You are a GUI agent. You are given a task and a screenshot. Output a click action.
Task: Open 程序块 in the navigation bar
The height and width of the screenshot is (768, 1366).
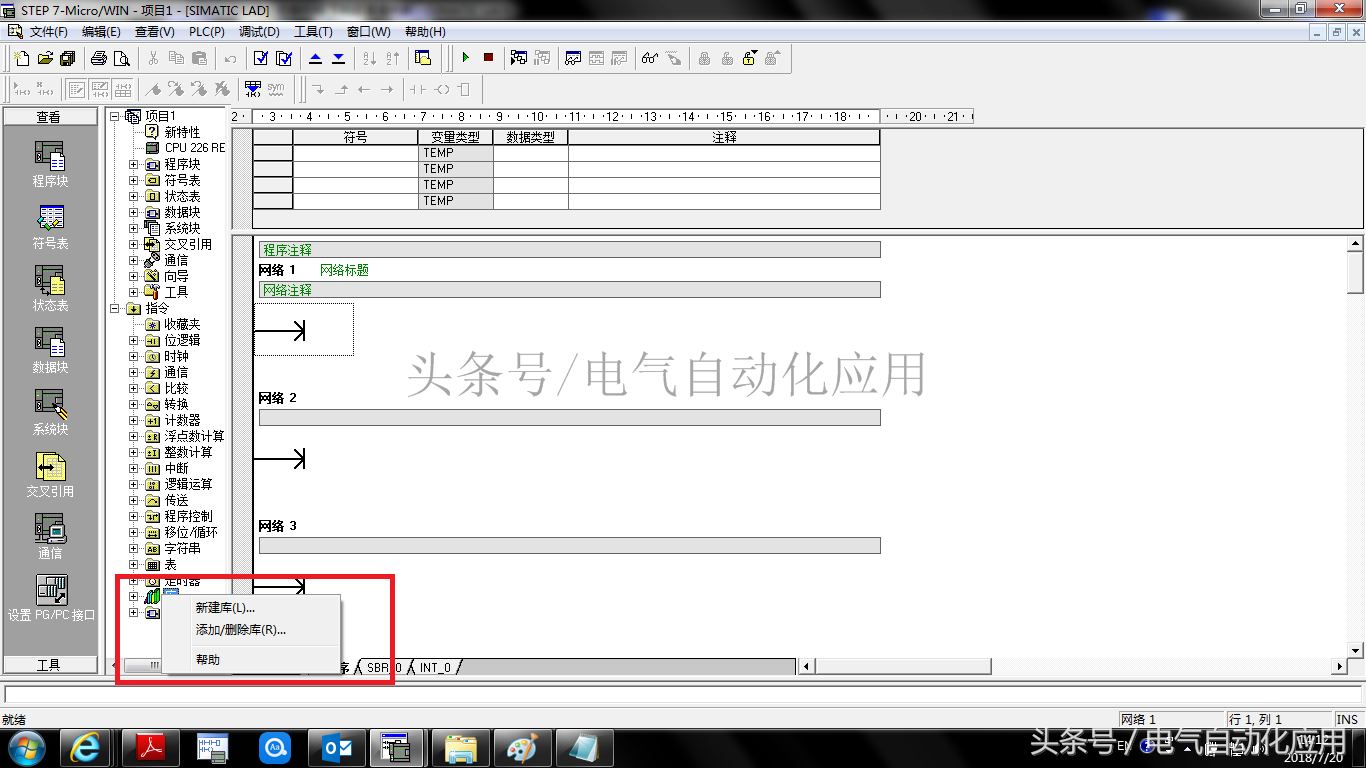coord(50,163)
